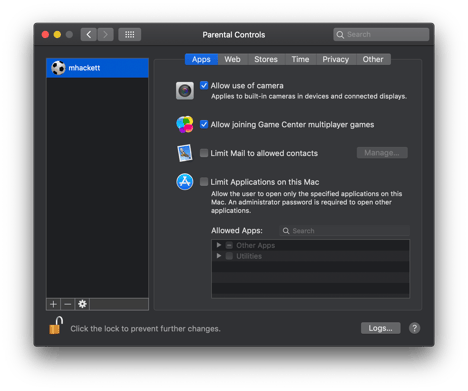The width and height of the screenshot is (468, 391).
Task: Click the Parental Controls window title
Action: pos(234,35)
